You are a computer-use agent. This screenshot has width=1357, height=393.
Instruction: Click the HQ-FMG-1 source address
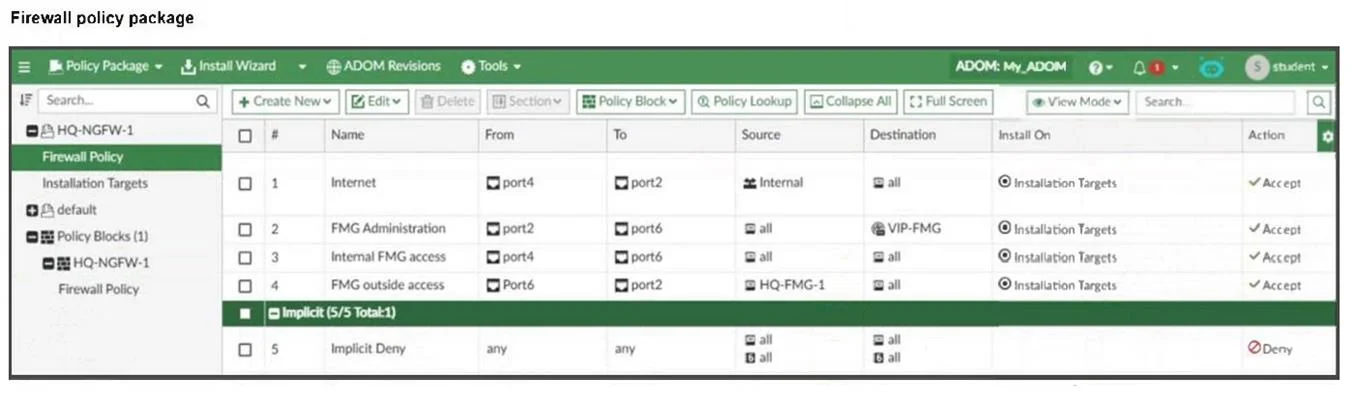(785, 285)
